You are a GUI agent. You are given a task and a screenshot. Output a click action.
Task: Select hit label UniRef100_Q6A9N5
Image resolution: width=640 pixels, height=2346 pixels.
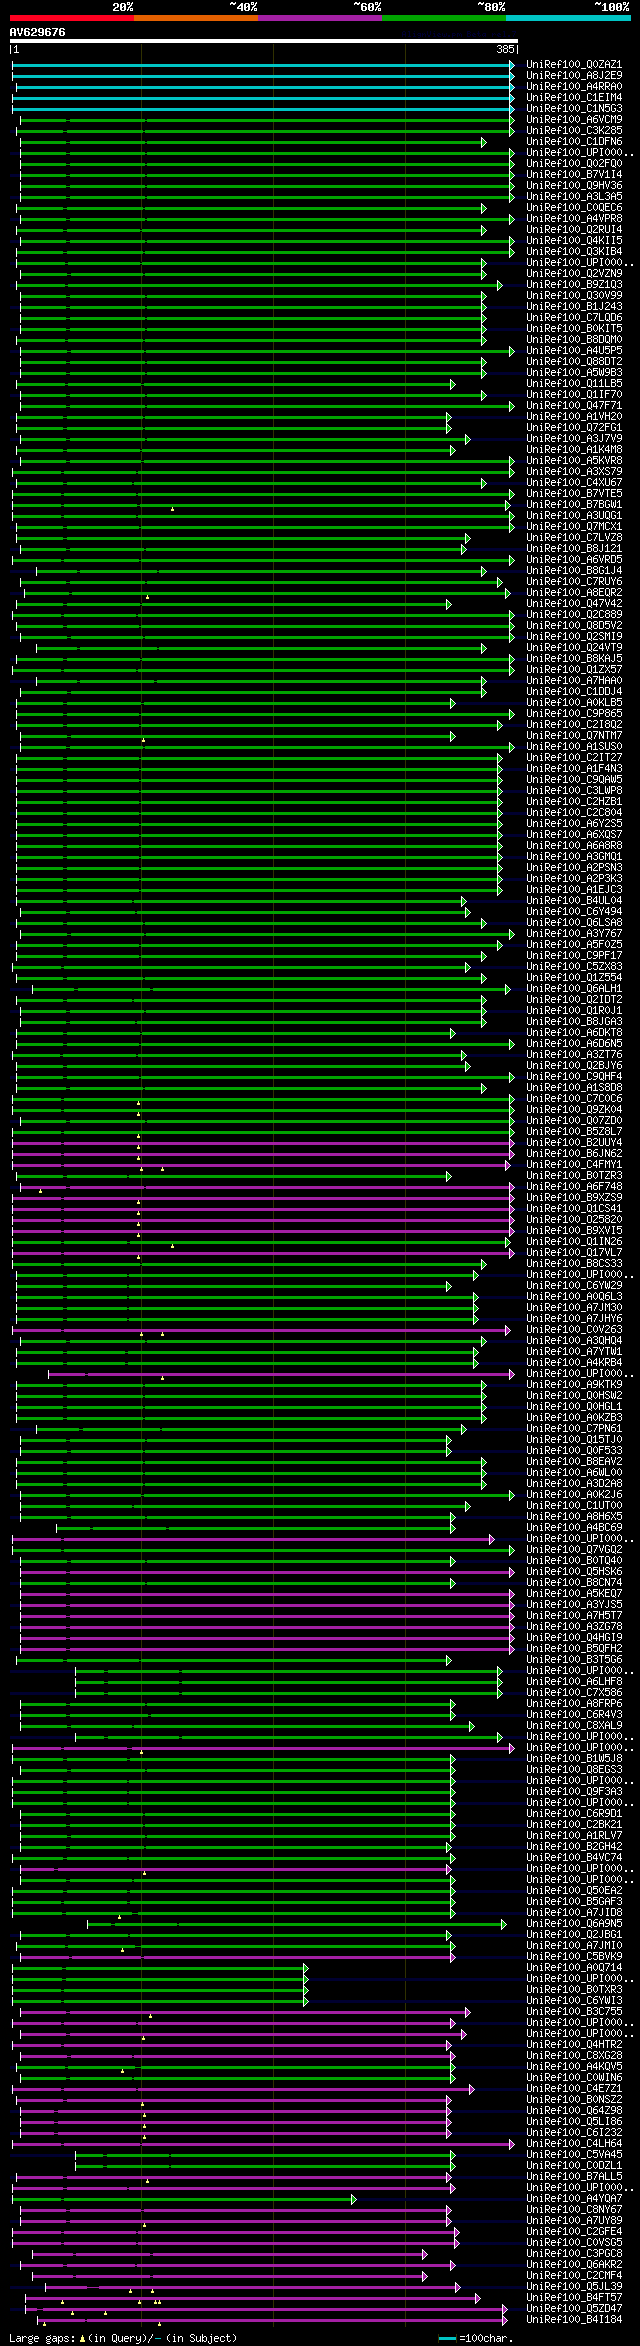tap(574, 1923)
